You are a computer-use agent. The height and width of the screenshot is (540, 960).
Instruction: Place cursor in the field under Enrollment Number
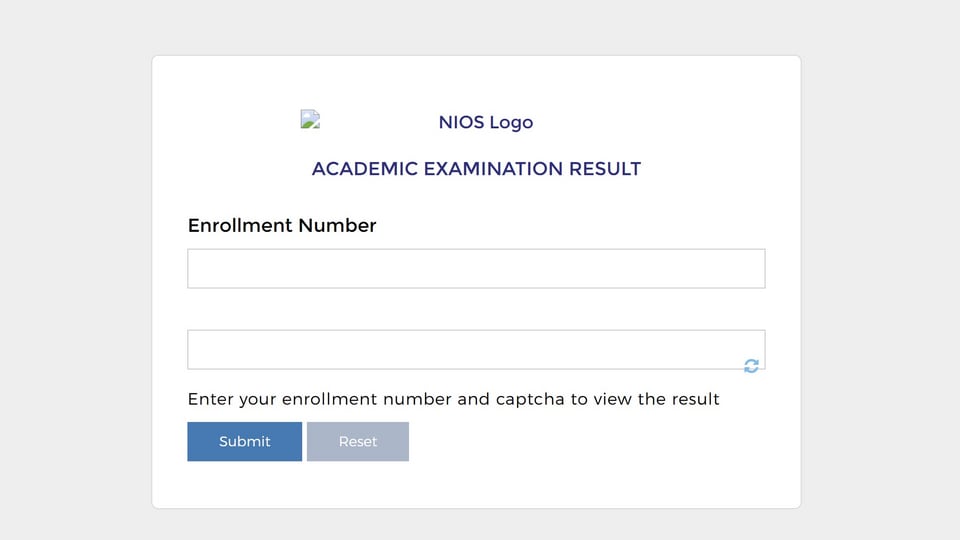476,268
